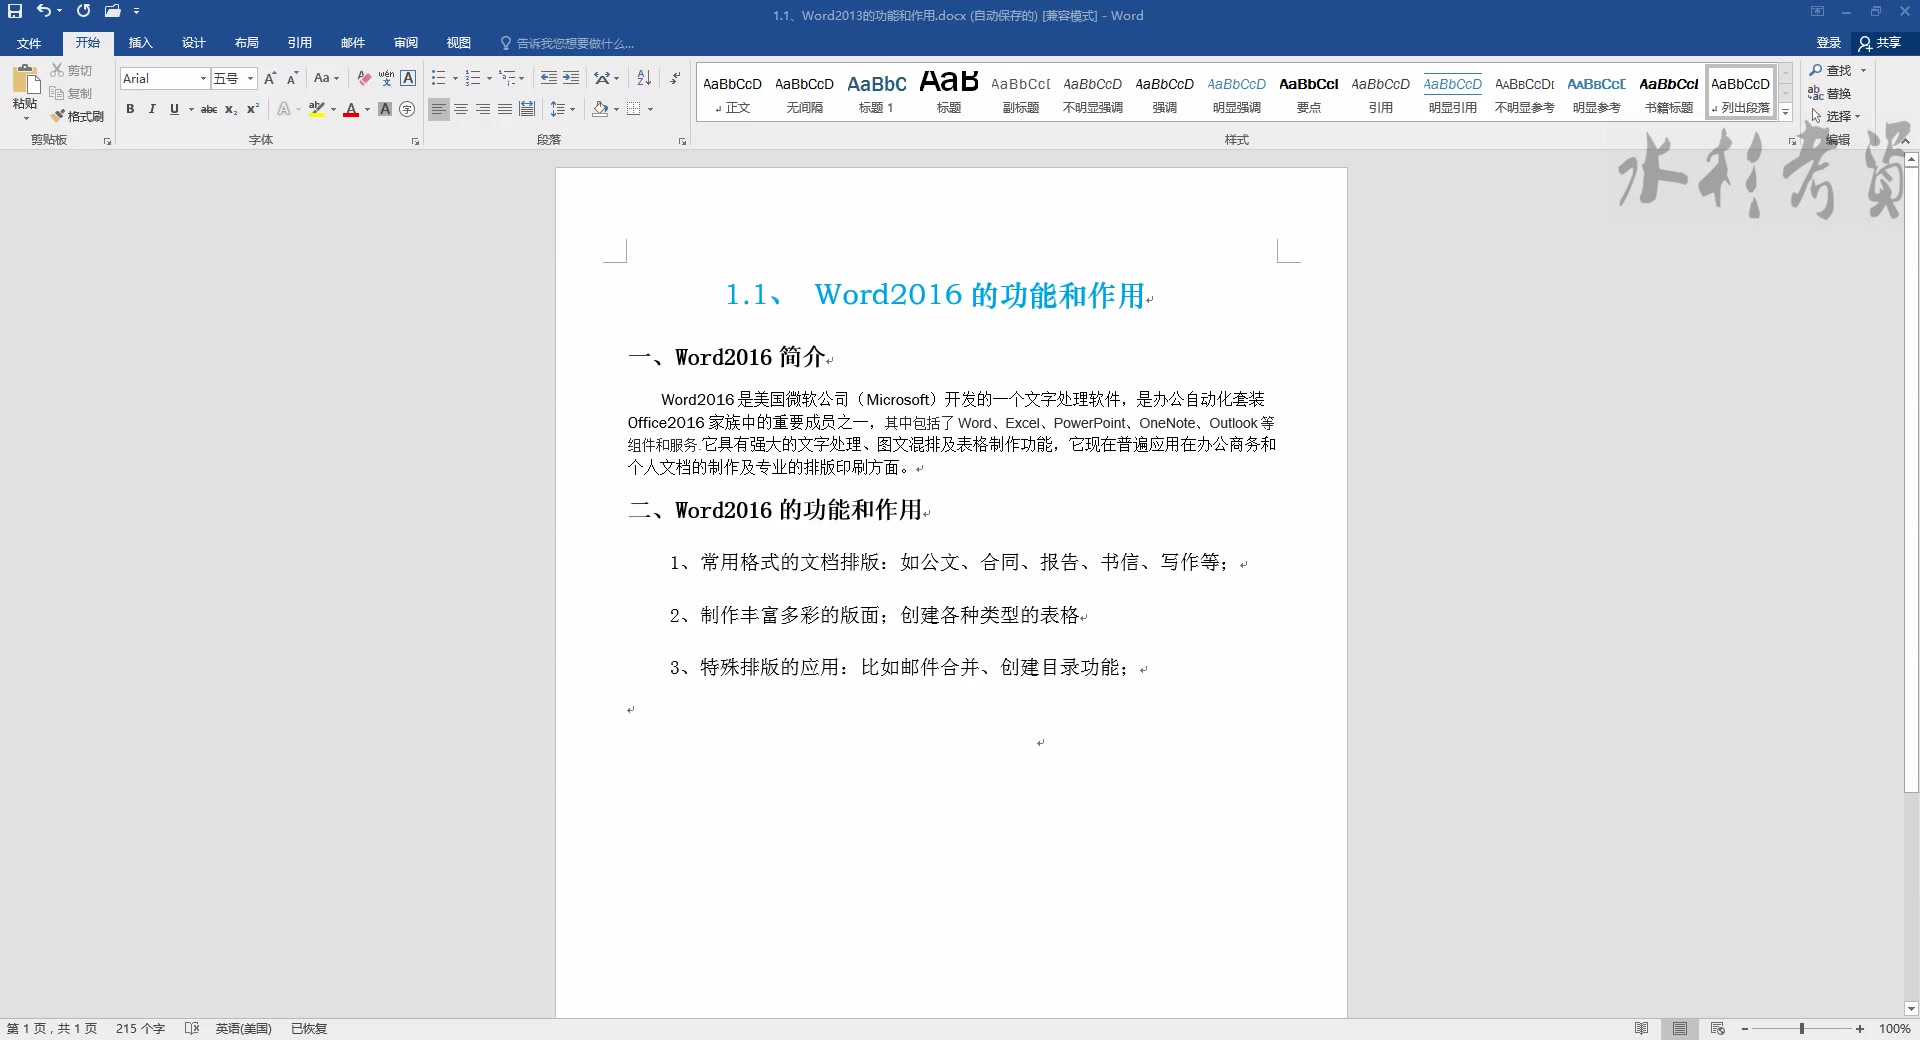Apply the Book Title (书籍标题) style

pyautogui.click(x=1669, y=94)
